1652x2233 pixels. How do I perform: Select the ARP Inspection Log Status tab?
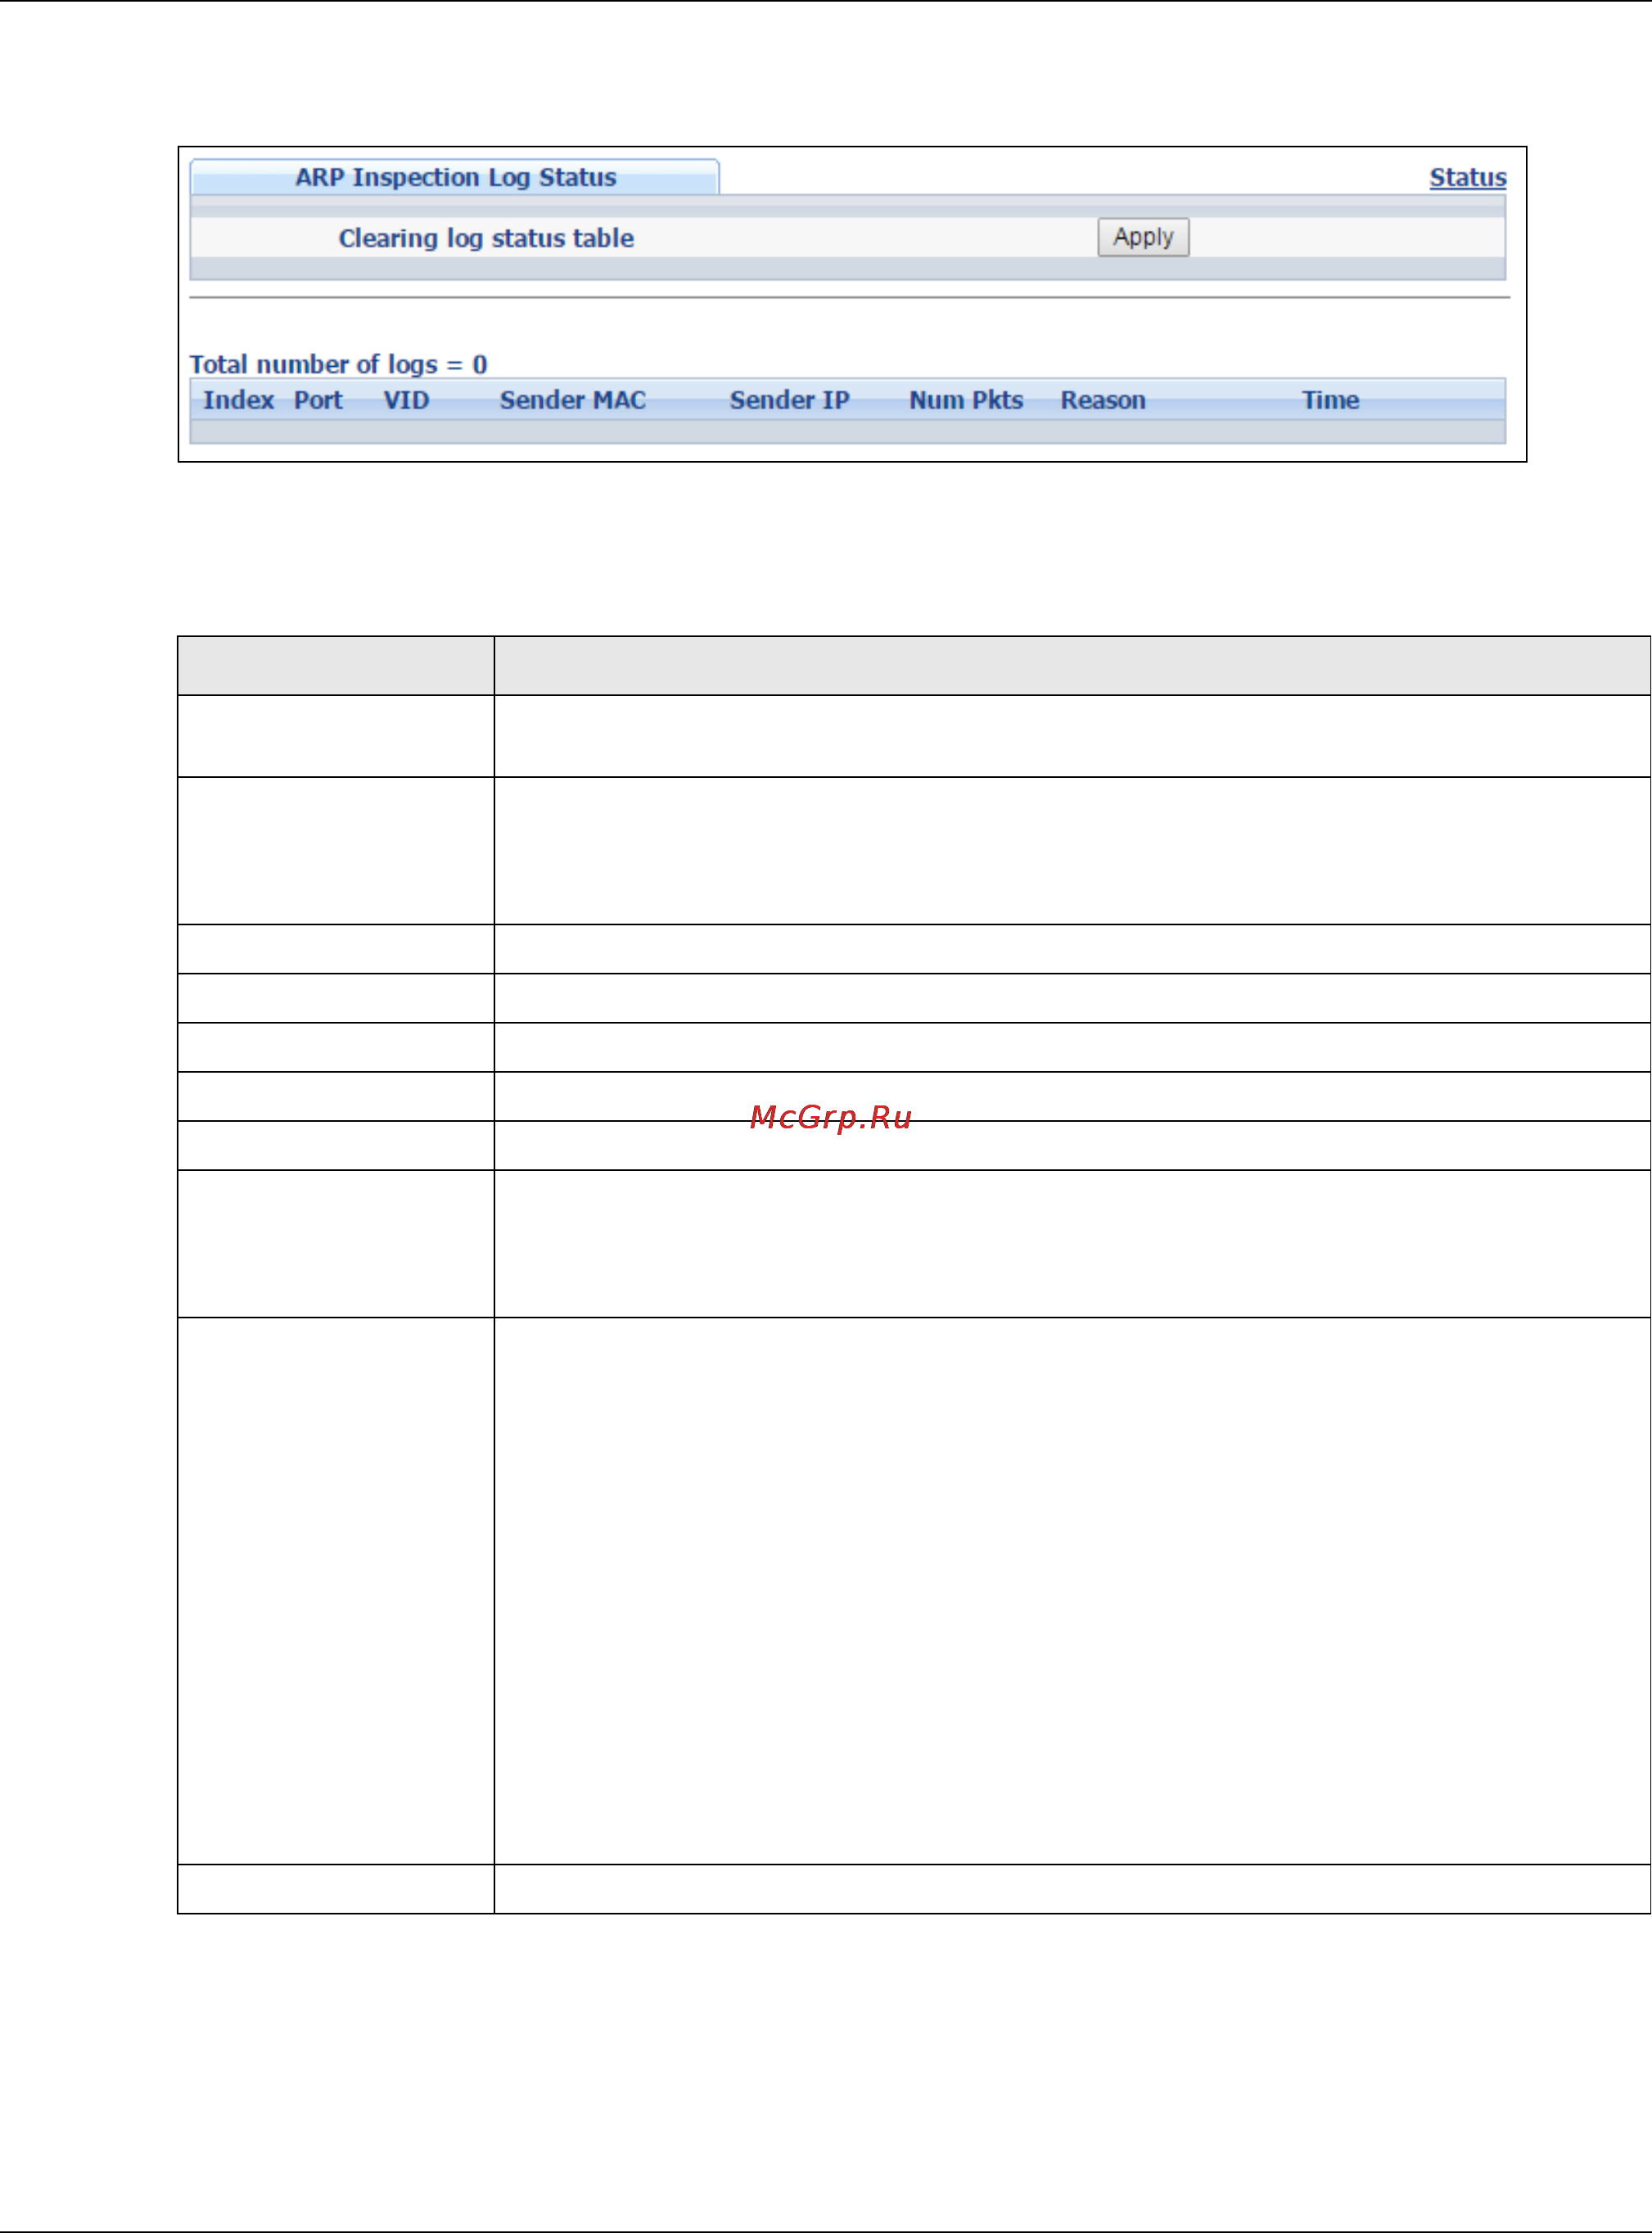pos(455,177)
